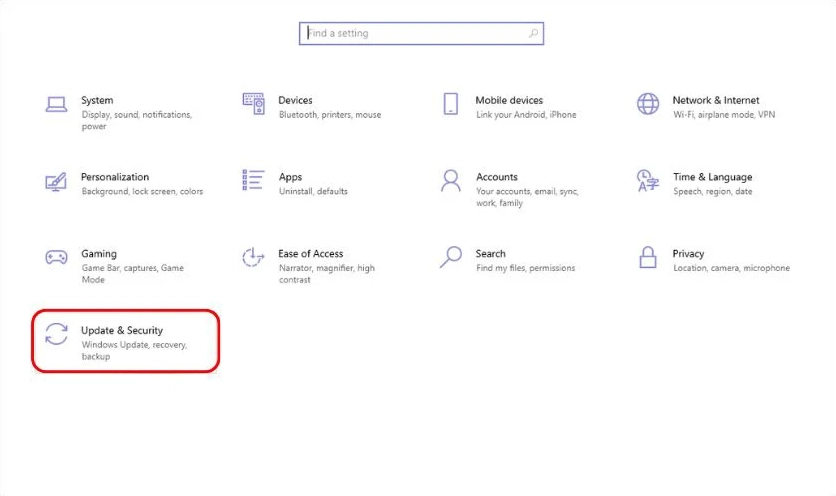Viewport: 836px width, 496px height.
Task: Open the Mobile devices heading
Action: (509, 100)
